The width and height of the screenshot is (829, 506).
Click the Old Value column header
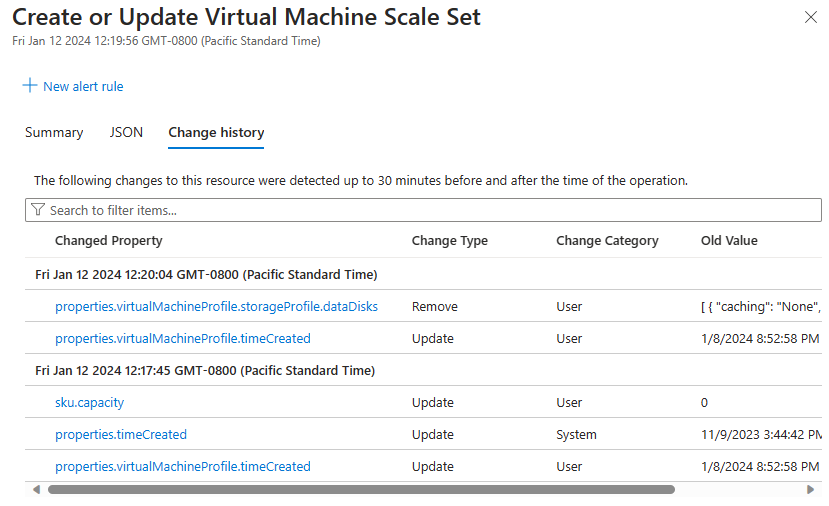(729, 240)
